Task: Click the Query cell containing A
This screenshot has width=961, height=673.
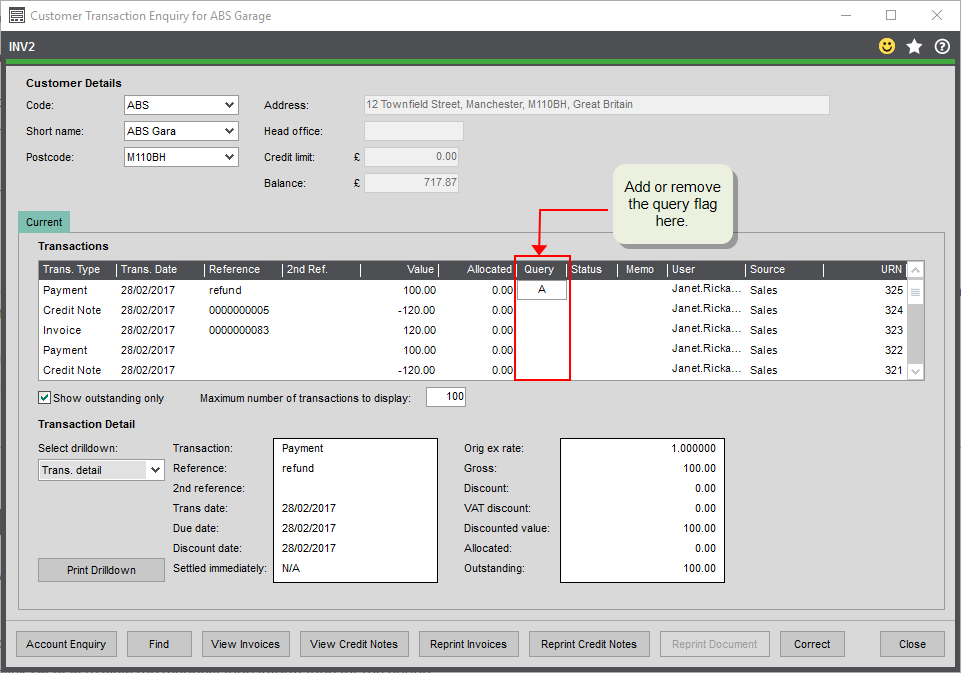Action: pos(541,290)
